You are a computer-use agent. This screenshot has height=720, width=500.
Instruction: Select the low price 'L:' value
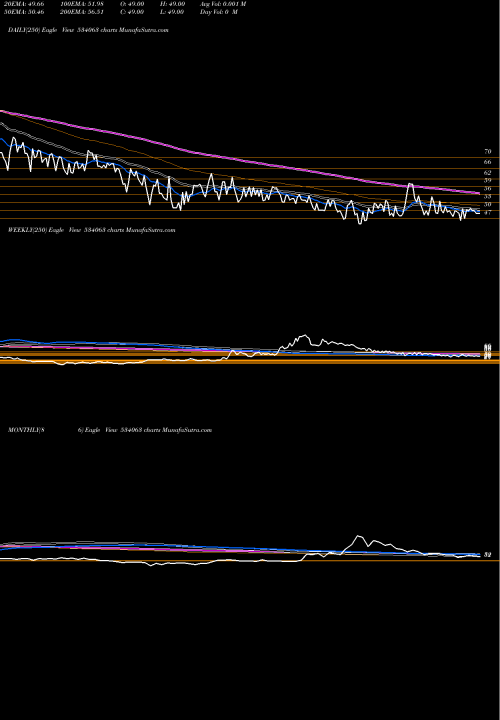(x=172, y=12)
